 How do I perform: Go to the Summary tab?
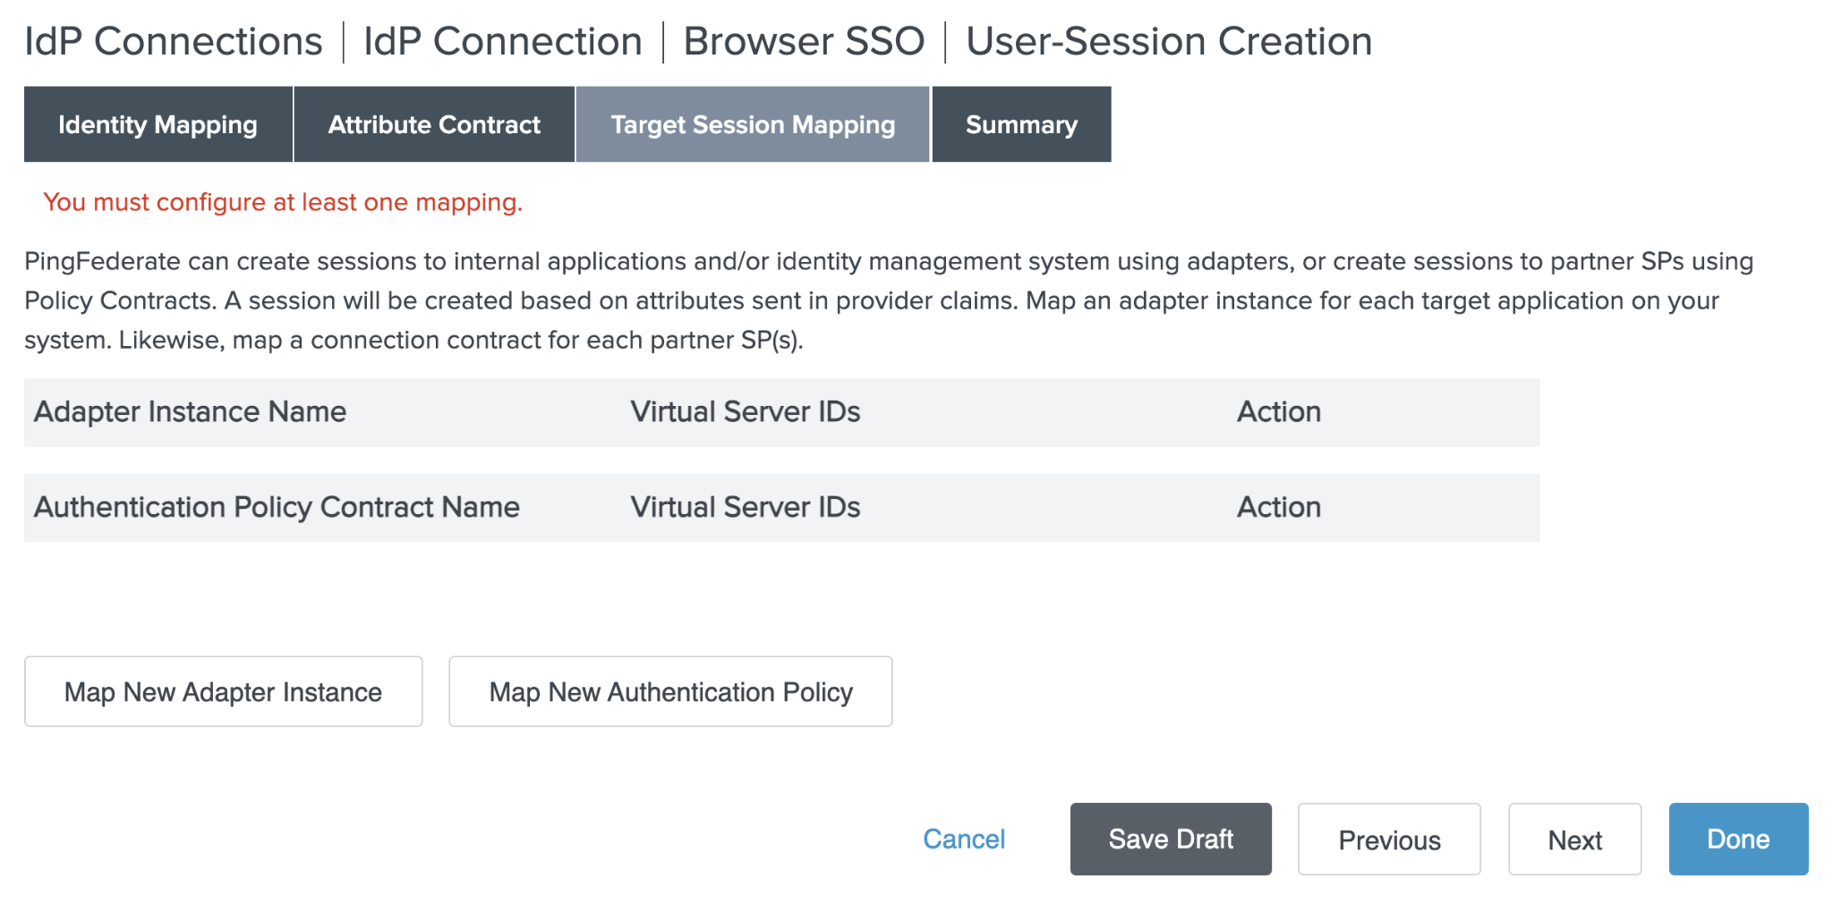pyautogui.click(x=1021, y=125)
